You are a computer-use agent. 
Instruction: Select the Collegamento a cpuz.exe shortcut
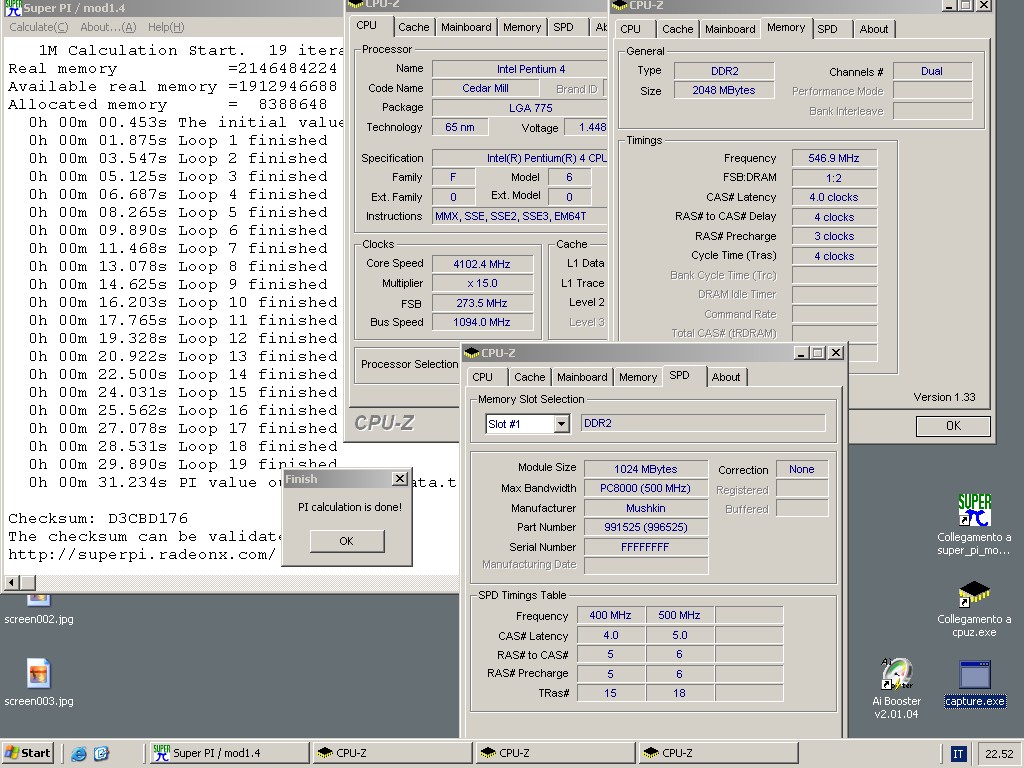(974, 609)
